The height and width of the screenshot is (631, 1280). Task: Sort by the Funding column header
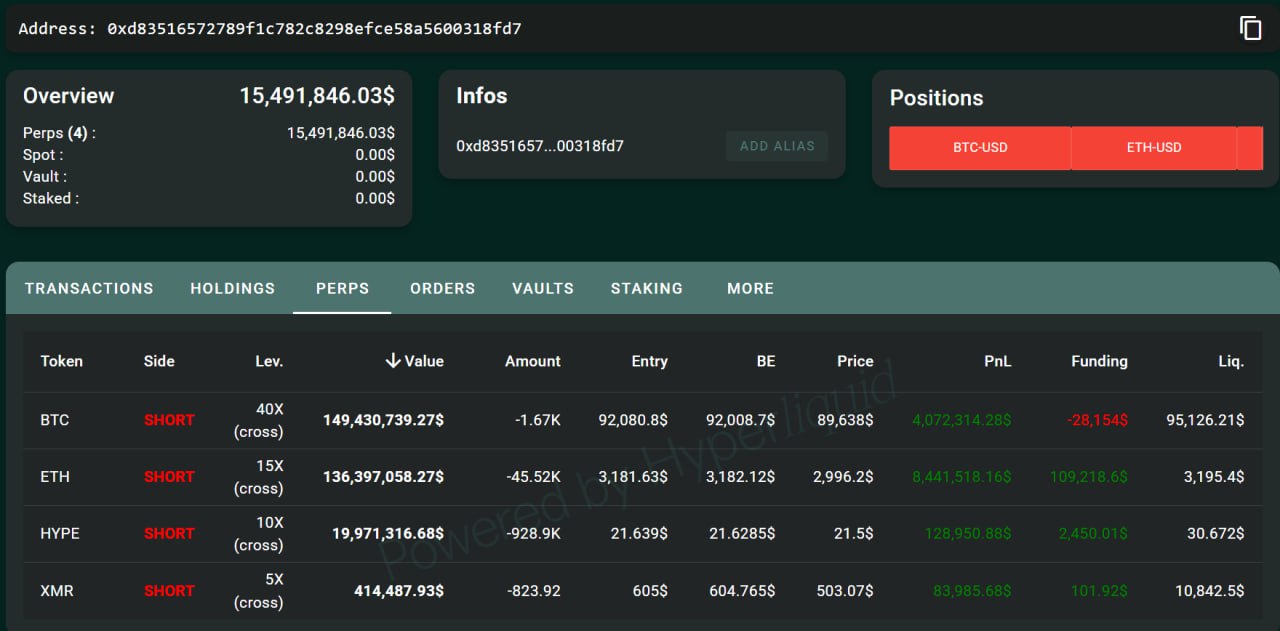coord(1098,361)
